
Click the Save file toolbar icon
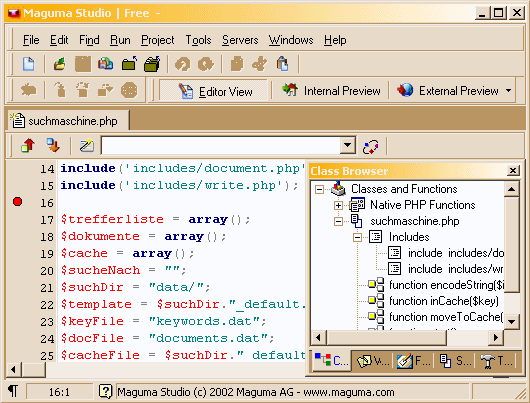(x=83, y=64)
